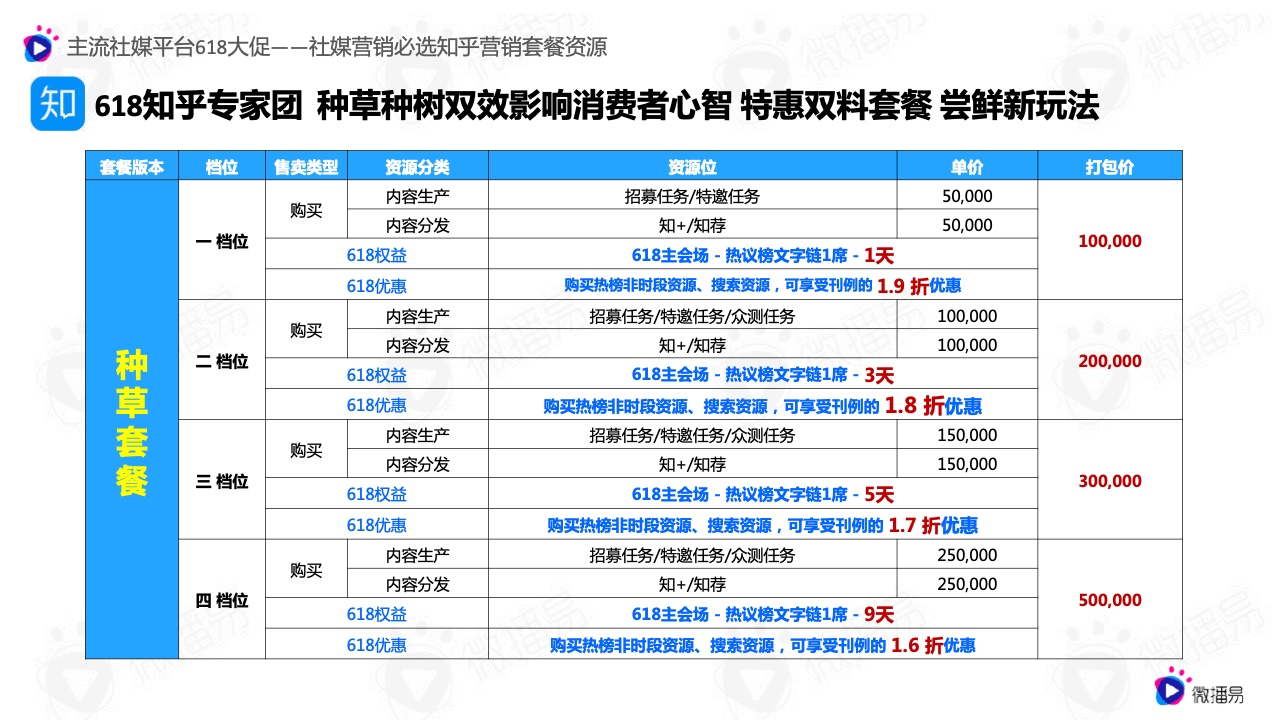This screenshot has width=1280, height=720.
Task: Click 知+/知荐 in the 三档位 tier
Action: coord(692,464)
